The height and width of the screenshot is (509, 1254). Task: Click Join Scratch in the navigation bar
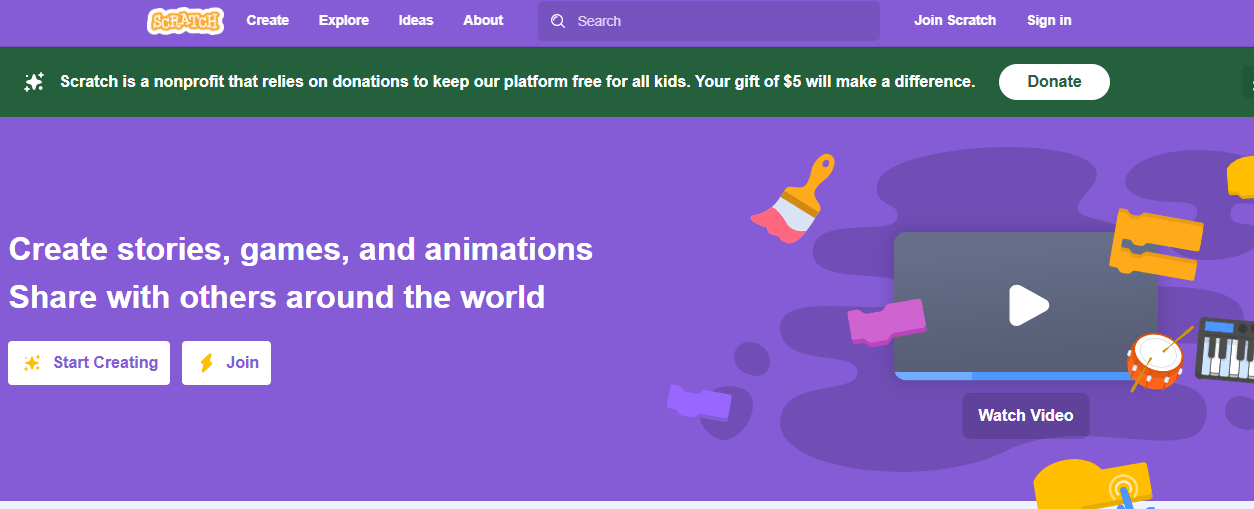pos(955,20)
